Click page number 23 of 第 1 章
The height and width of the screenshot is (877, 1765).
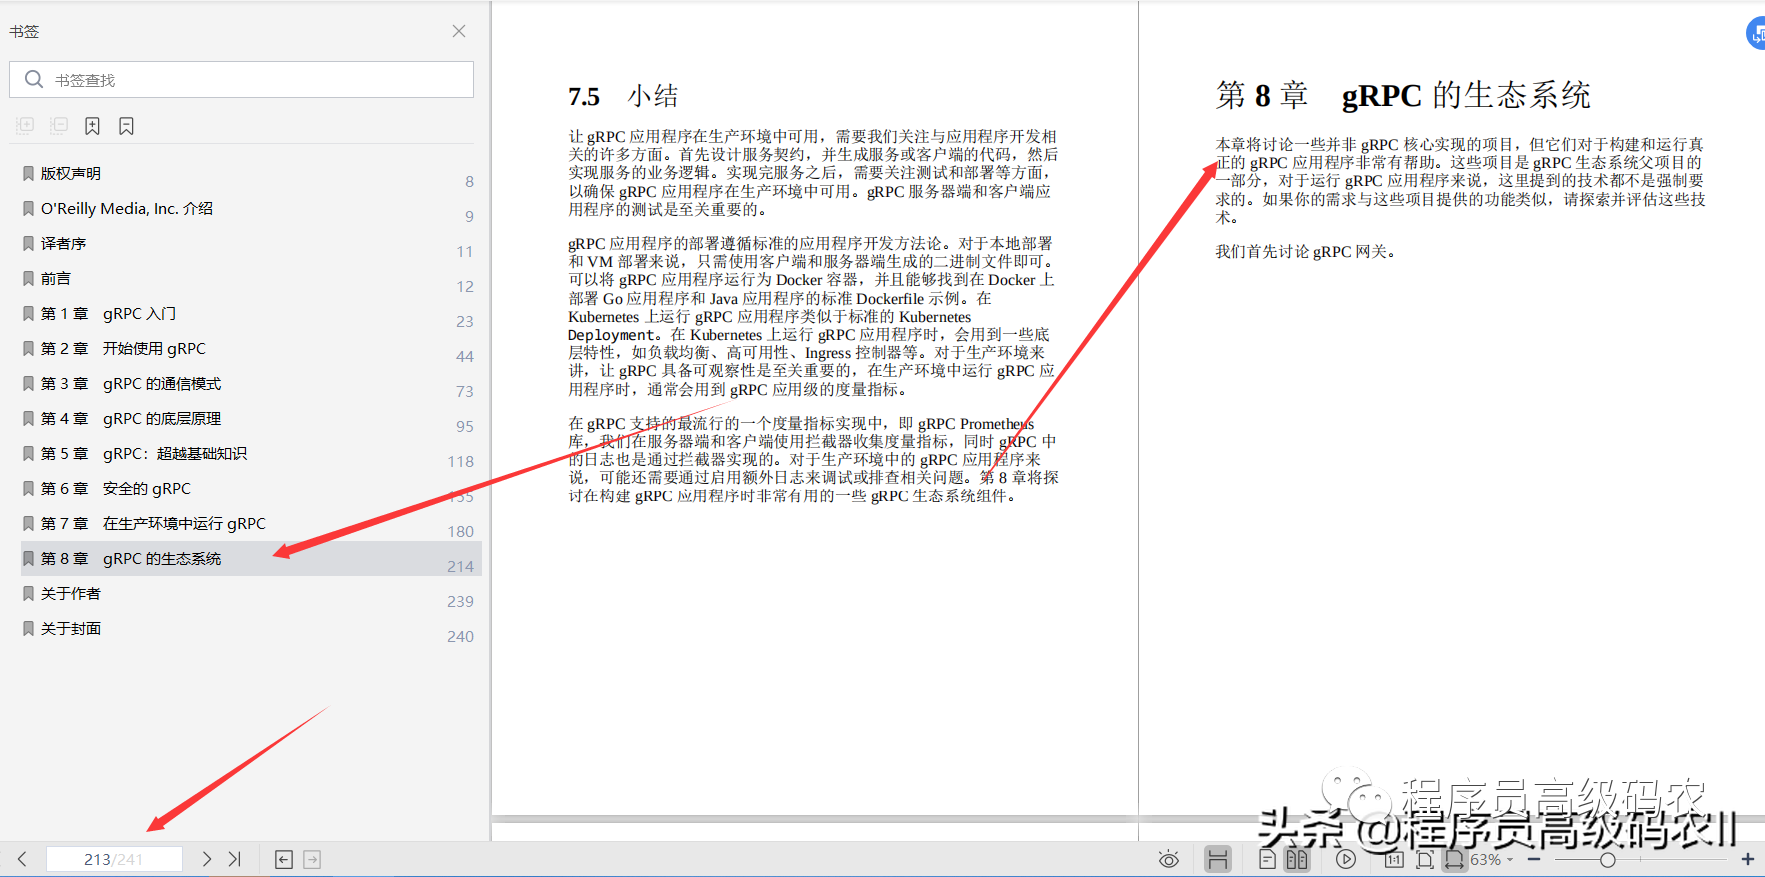pyautogui.click(x=465, y=321)
